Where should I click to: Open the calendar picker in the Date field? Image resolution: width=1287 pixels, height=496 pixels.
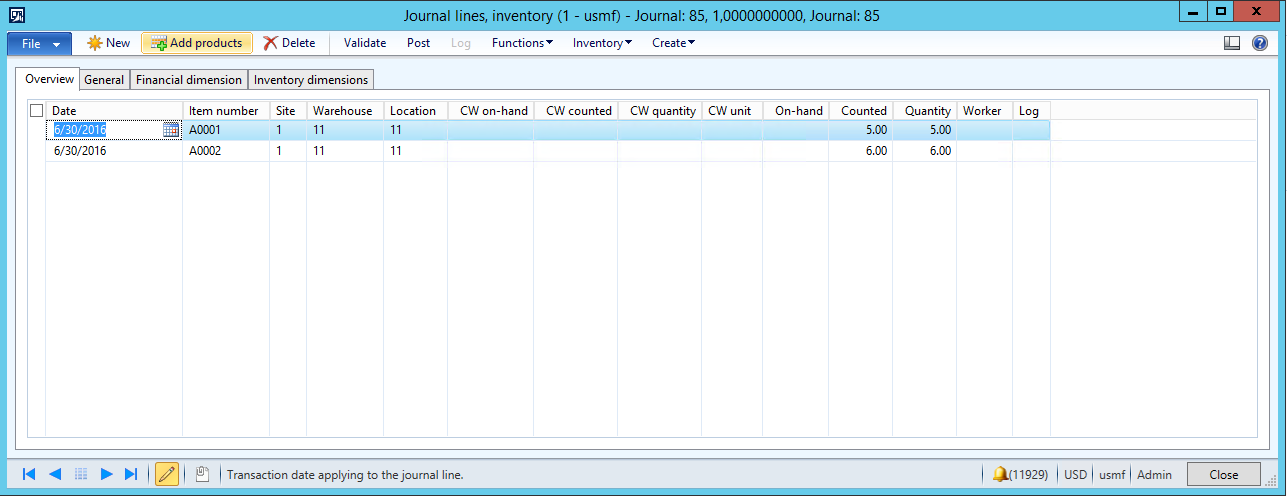[x=171, y=130]
